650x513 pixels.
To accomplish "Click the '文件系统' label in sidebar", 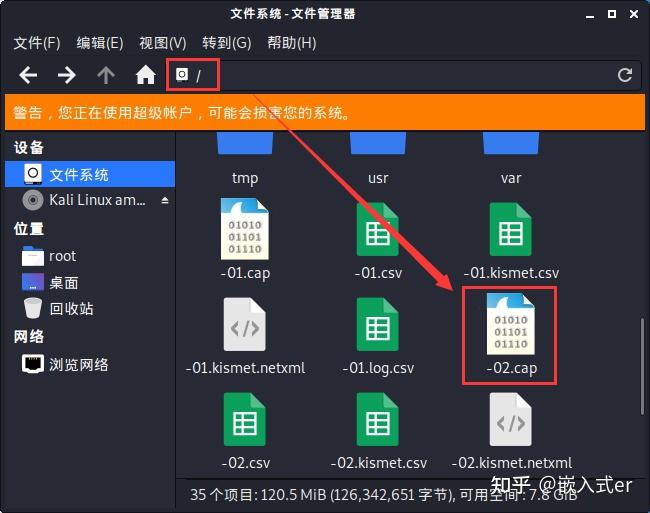I will coord(79,174).
